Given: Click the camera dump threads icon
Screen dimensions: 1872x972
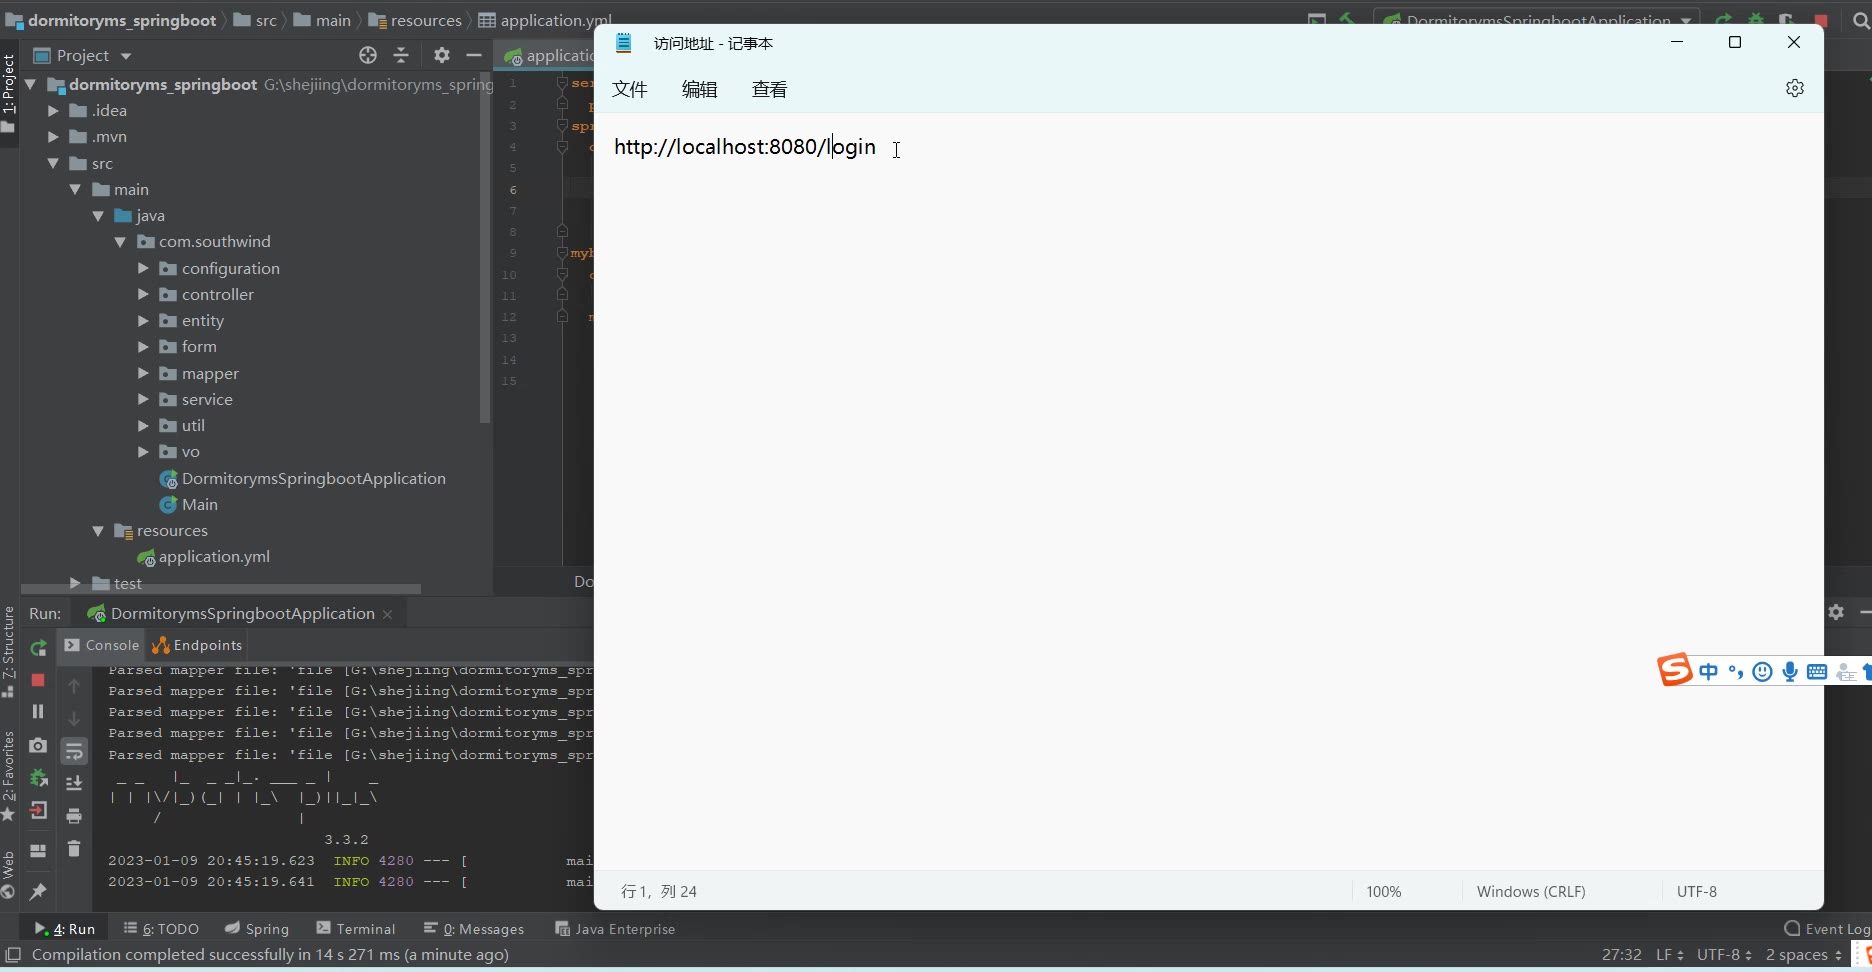Looking at the screenshot, I should (x=38, y=745).
